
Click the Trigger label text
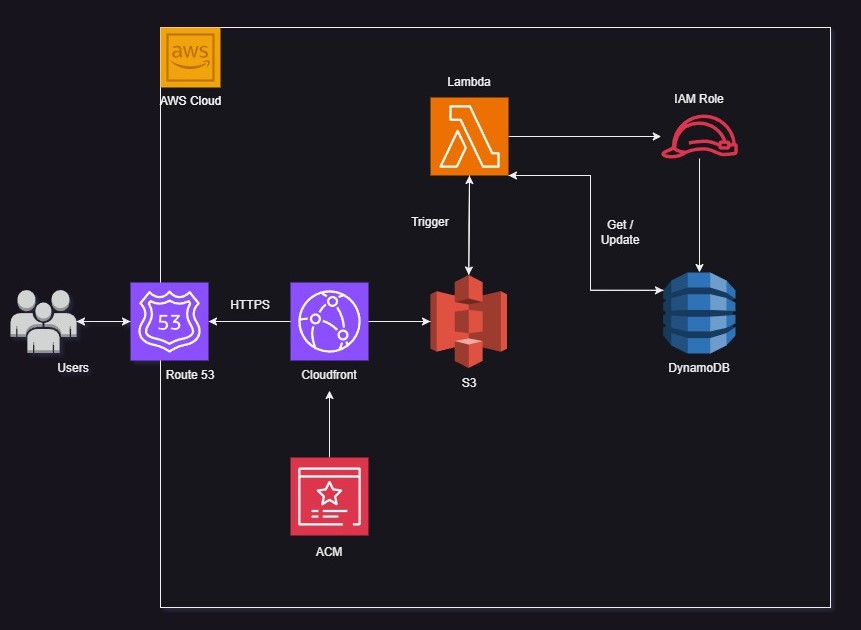(430, 221)
